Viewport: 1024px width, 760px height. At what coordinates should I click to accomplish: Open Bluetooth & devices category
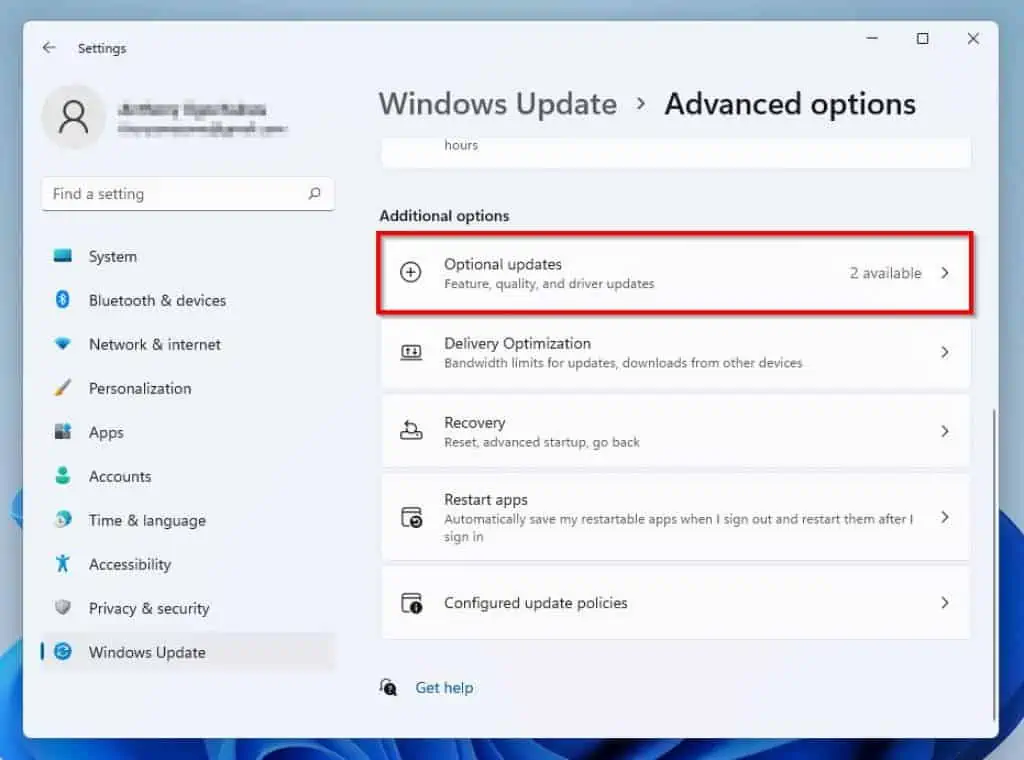pos(188,300)
